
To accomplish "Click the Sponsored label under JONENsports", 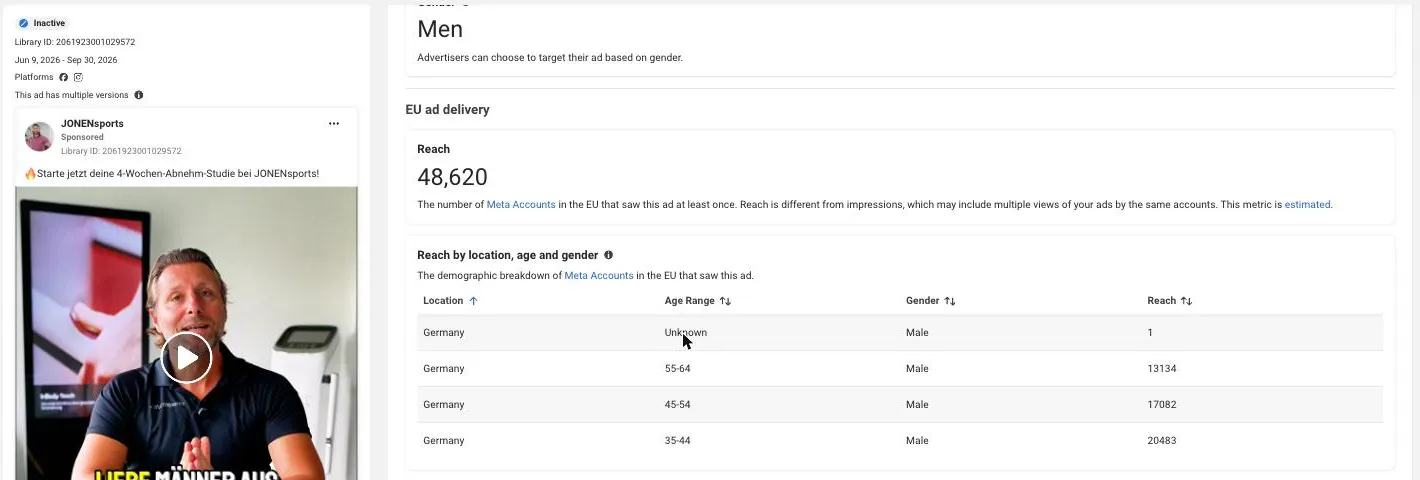I will [x=82, y=137].
